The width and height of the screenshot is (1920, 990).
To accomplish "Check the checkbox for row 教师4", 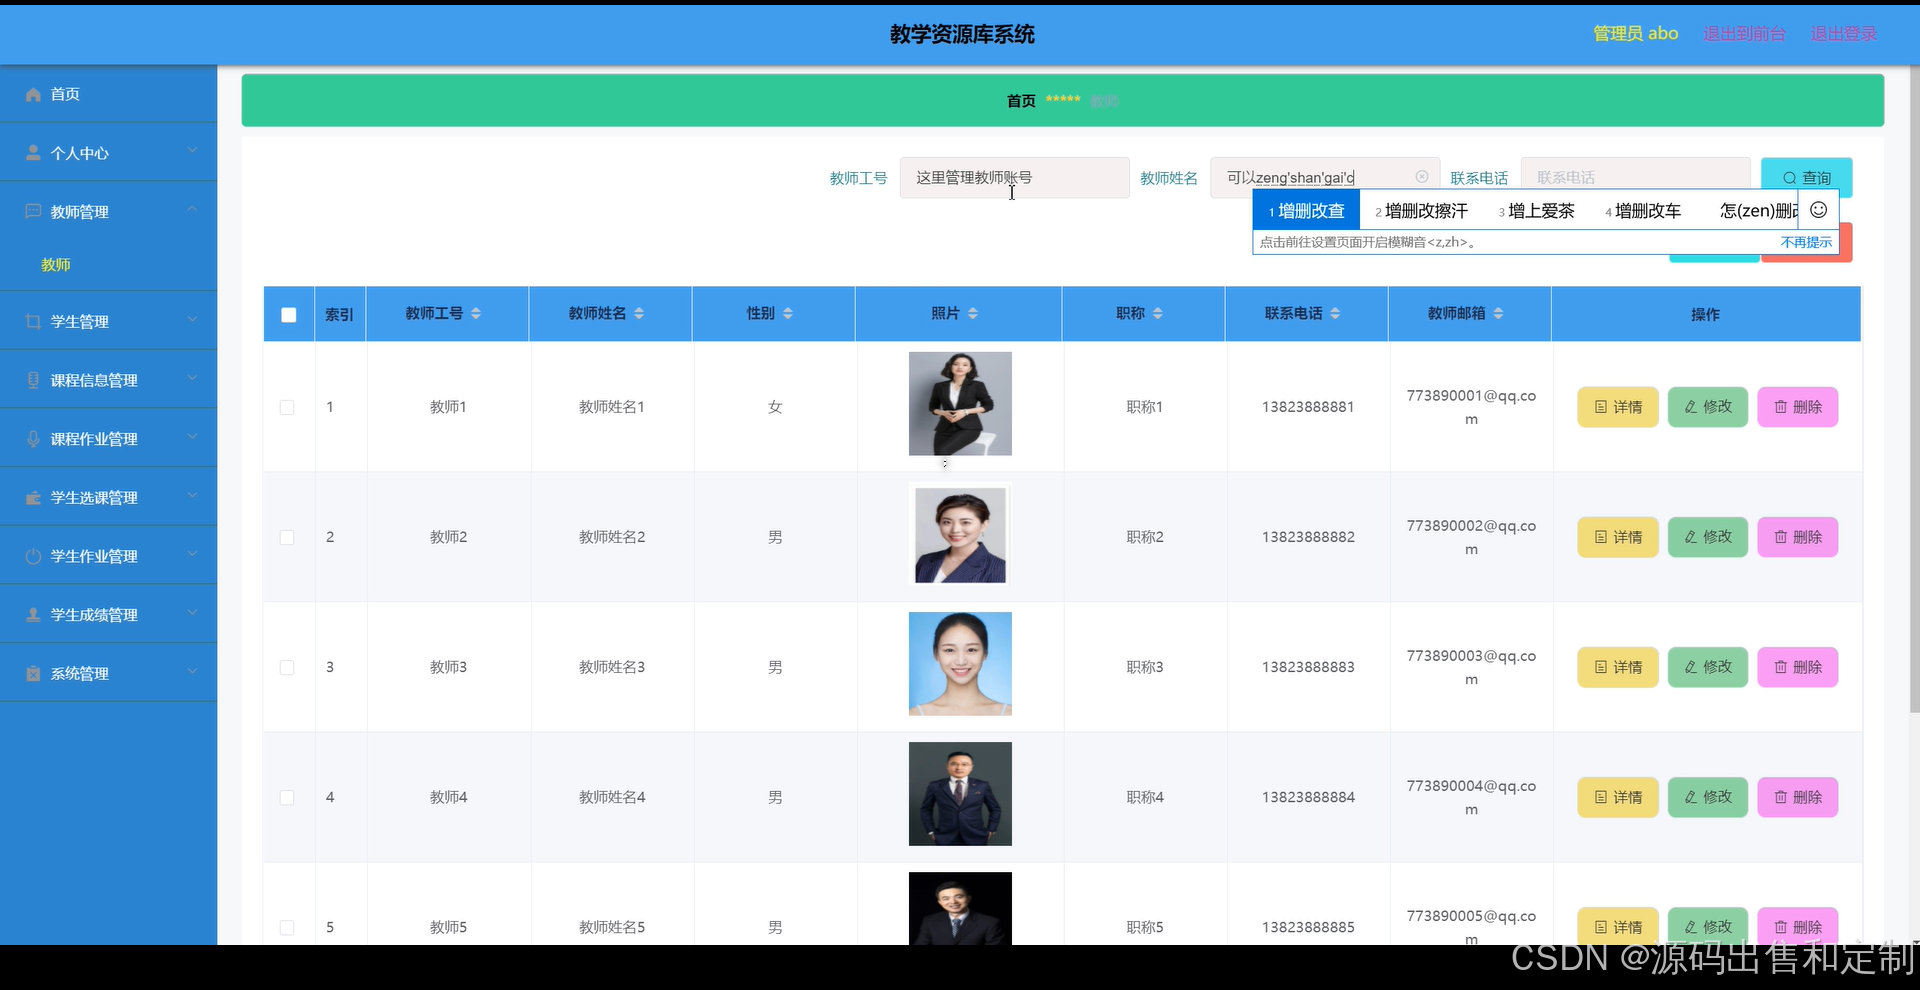I will coord(287,797).
